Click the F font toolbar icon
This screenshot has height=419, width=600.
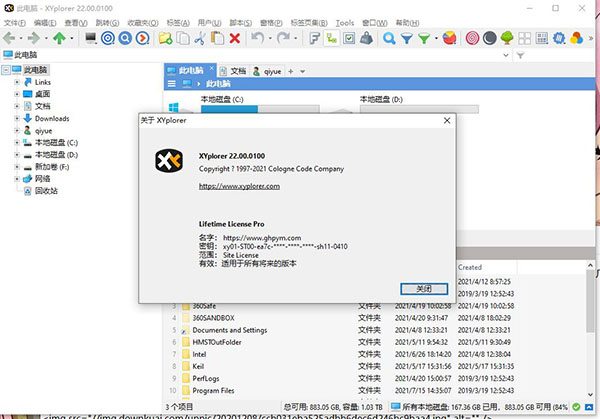point(314,38)
